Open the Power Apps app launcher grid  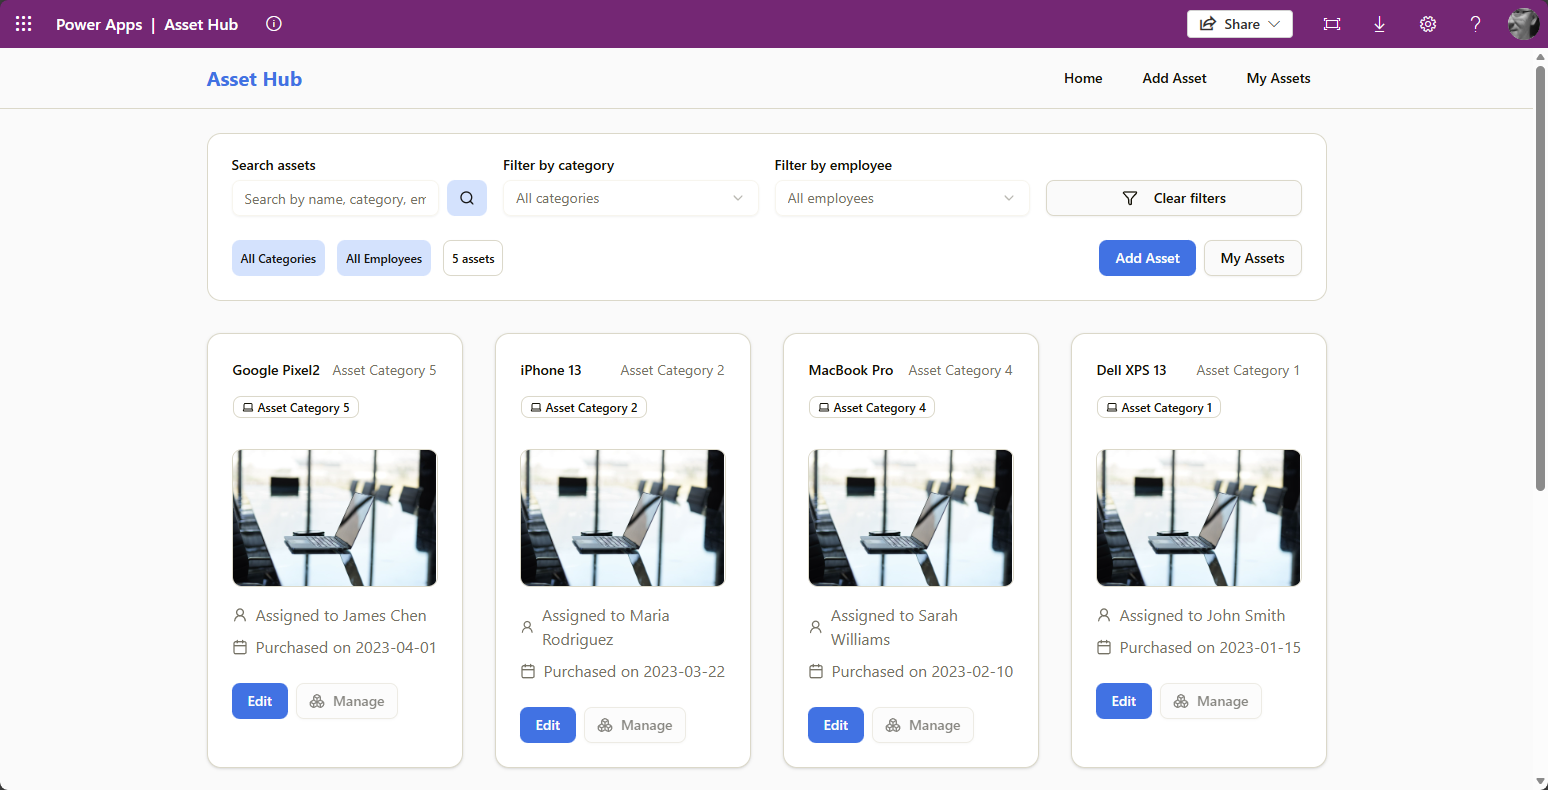pos(24,24)
